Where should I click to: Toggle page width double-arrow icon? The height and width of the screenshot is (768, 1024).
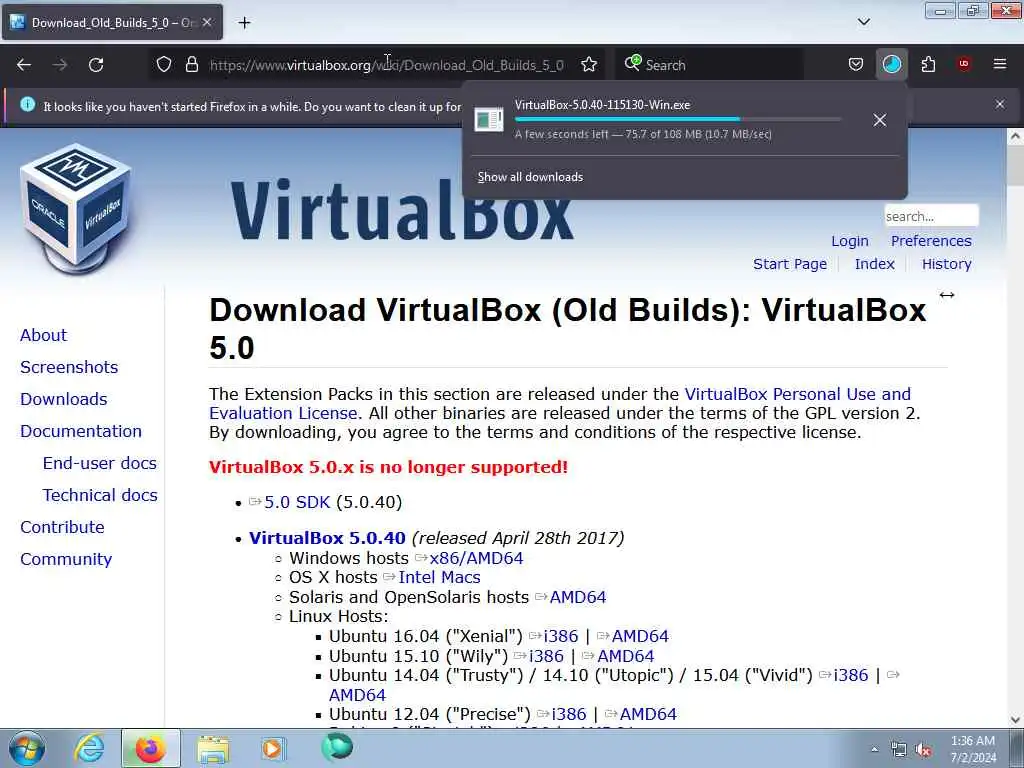click(x=946, y=295)
